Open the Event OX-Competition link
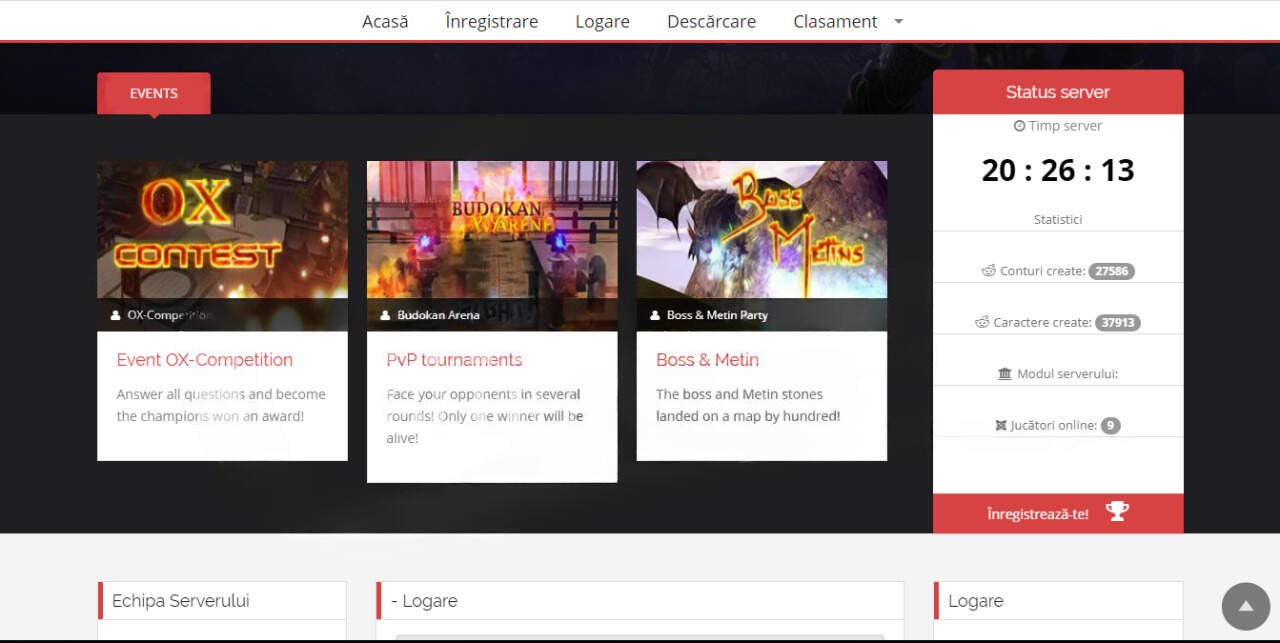This screenshot has height=643, width=1280. [x=203, y=359]
